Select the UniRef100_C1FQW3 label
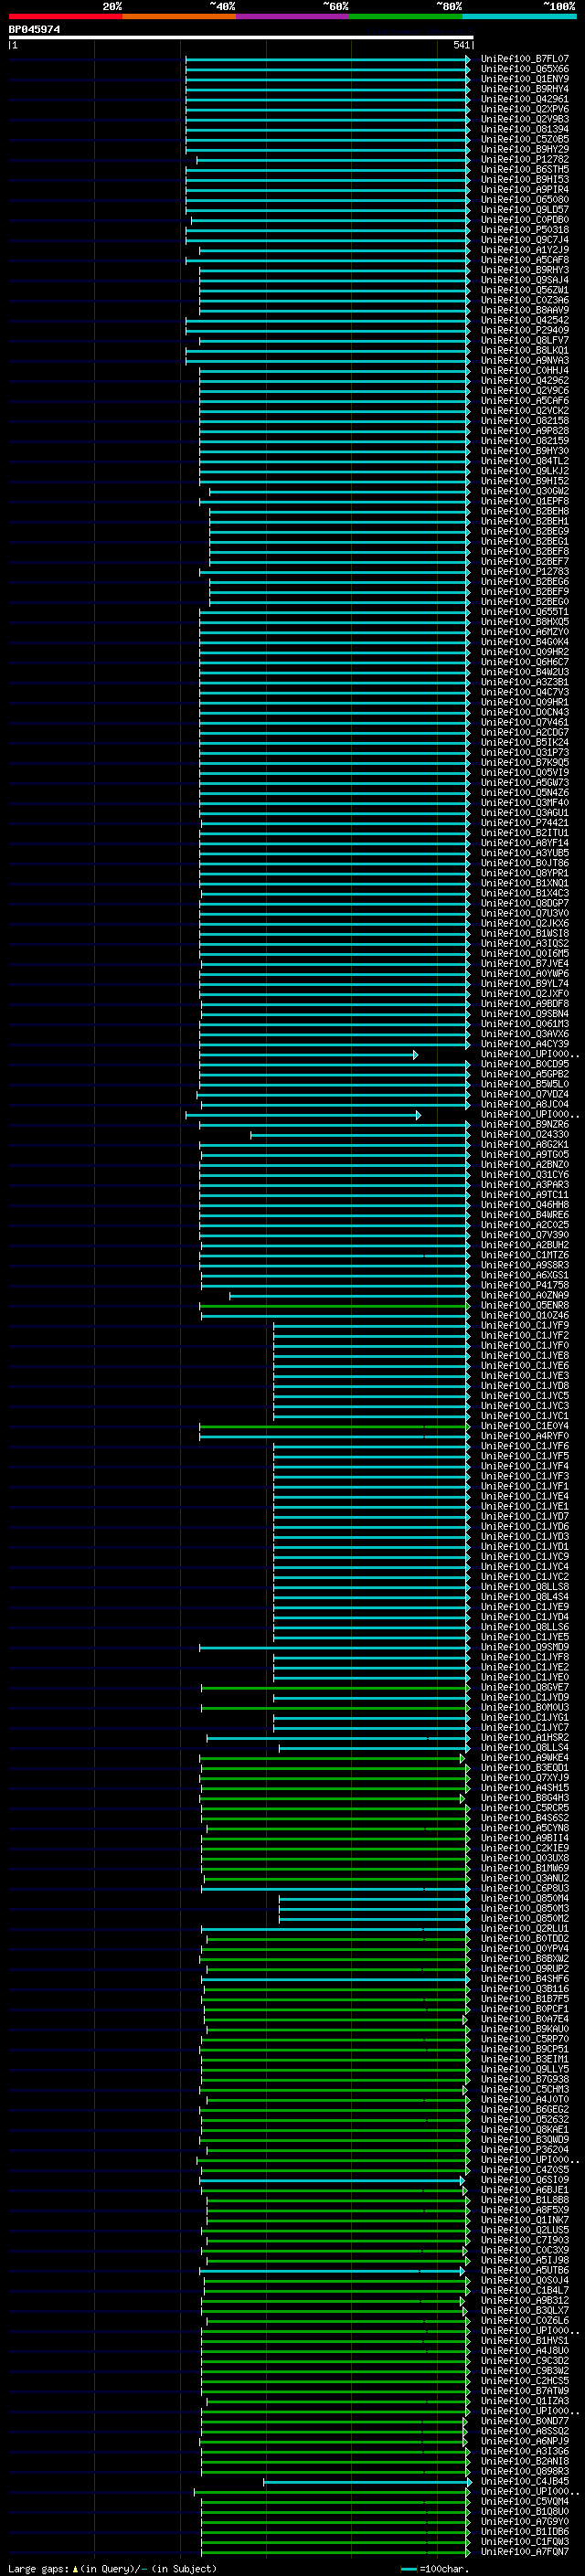This screenshot has width=585, height=2576. (x=524, y=2541)
